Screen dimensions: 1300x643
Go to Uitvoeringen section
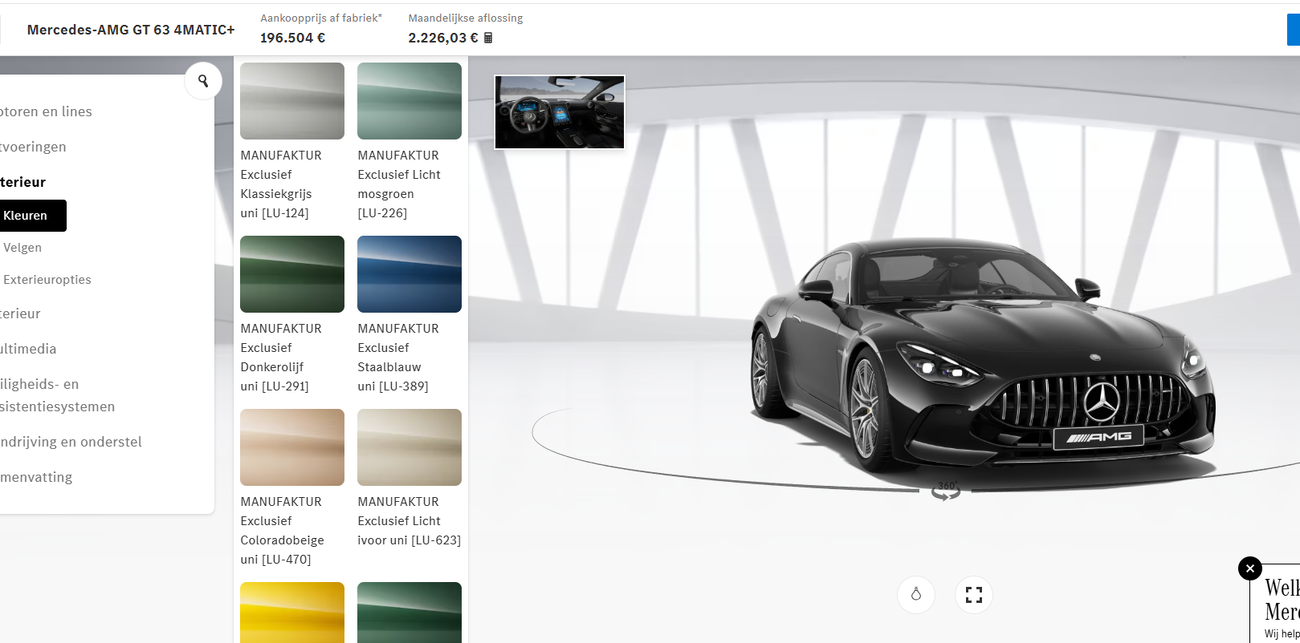(33, 146)
